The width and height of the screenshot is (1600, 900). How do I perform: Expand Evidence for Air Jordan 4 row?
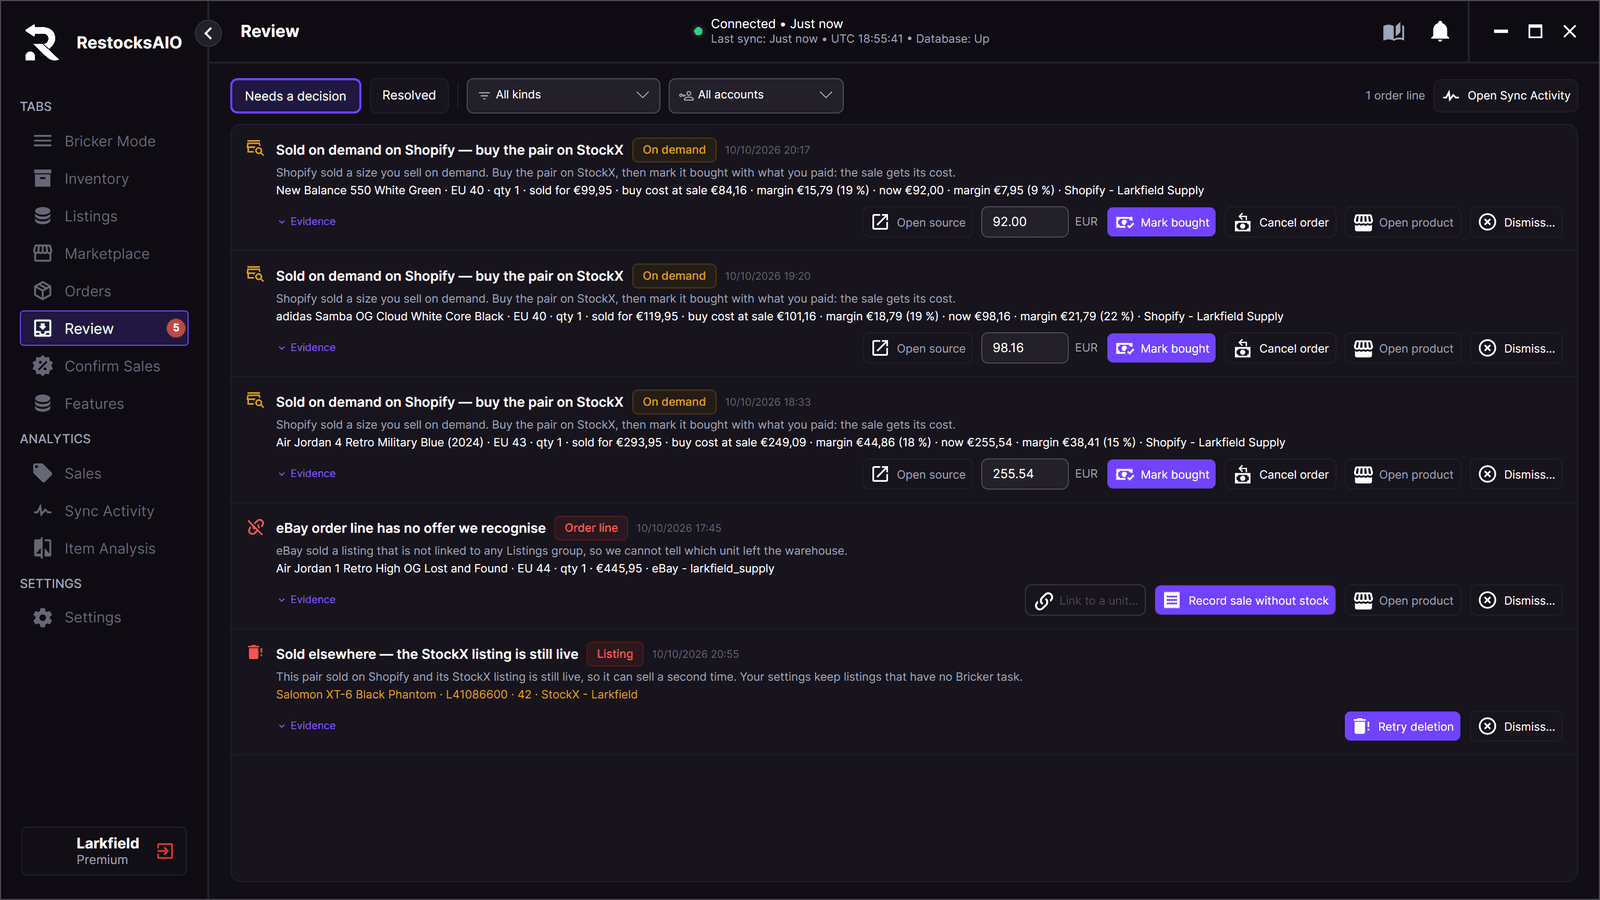pyautogui.click(x=307, y=474)
